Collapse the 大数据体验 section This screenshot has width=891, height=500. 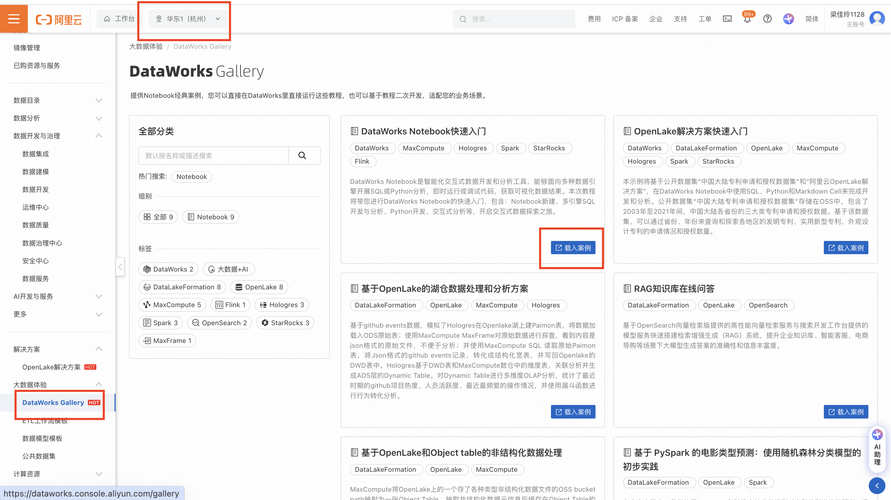point(57,385)
